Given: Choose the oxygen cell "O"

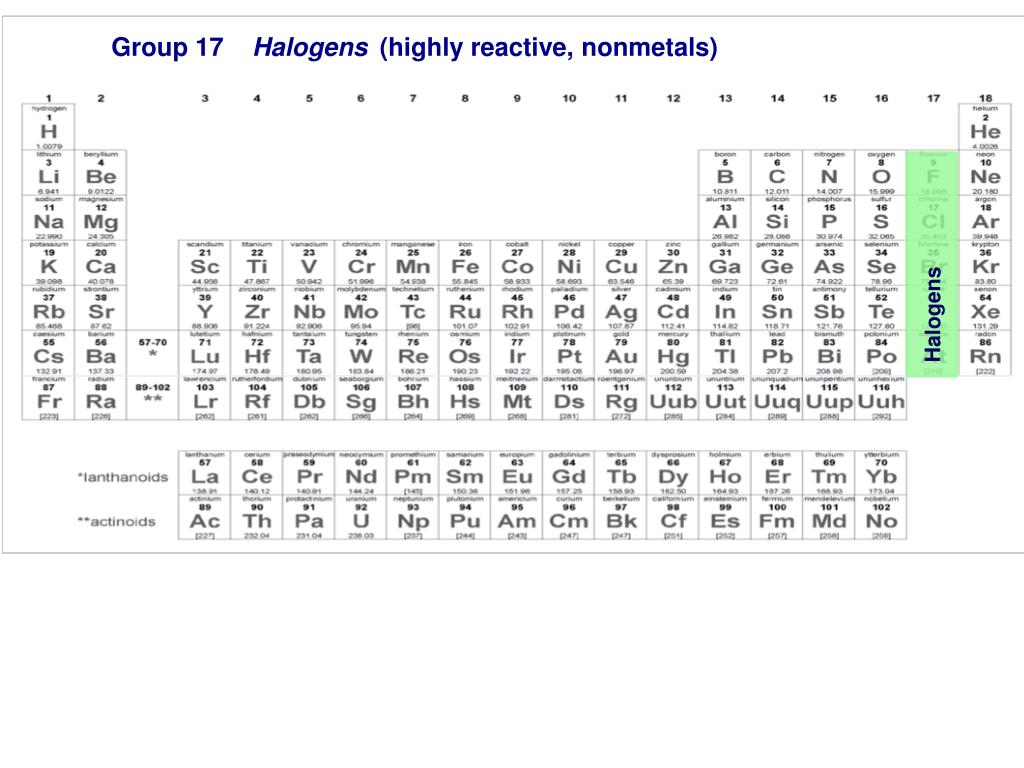Looking at the screenshot, I should click(881, 173).
